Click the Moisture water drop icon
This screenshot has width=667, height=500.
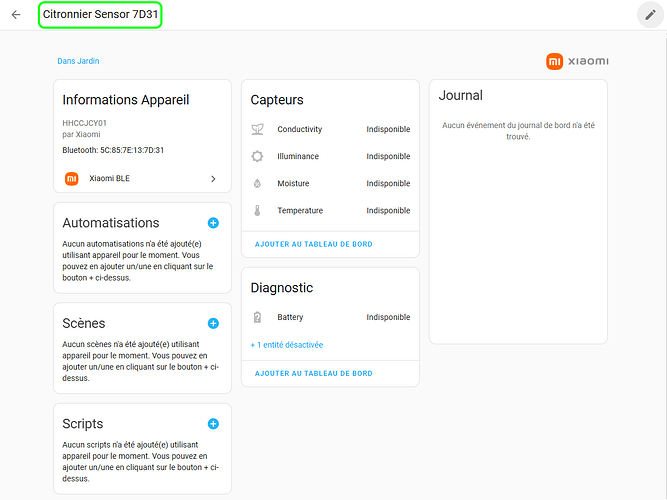(x=257, y=184)
